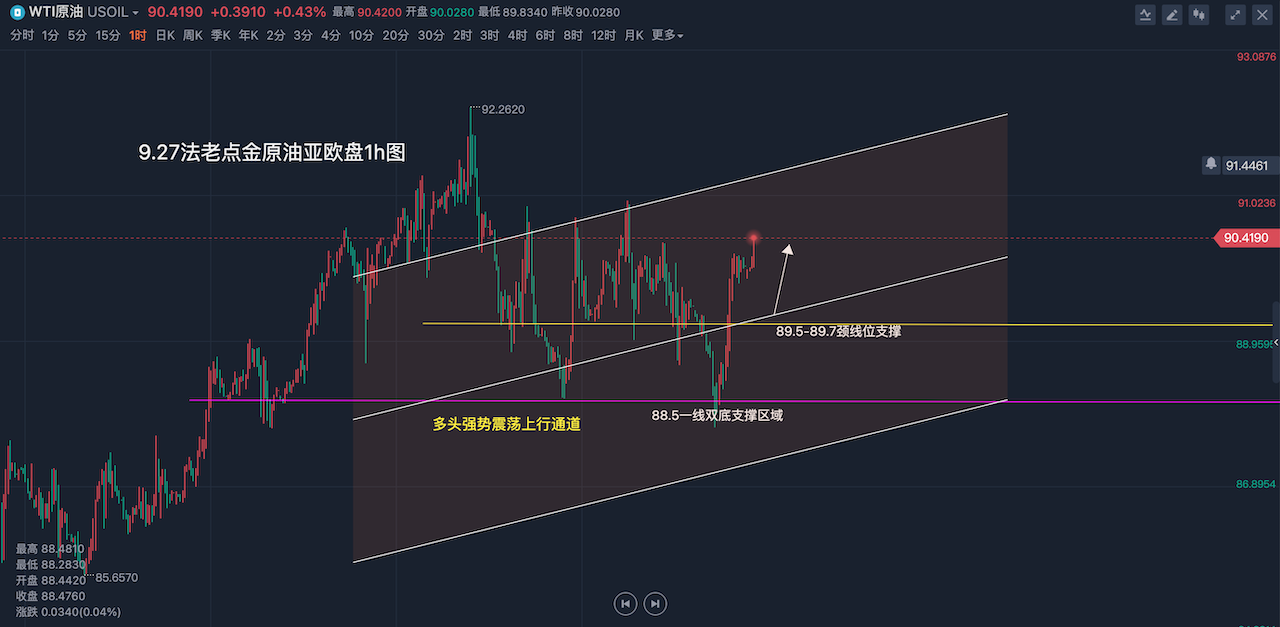This screenshot has height=627, width=1280.
Task: Click the WTI原油 symbol logo icon
Action: (17, 12)
